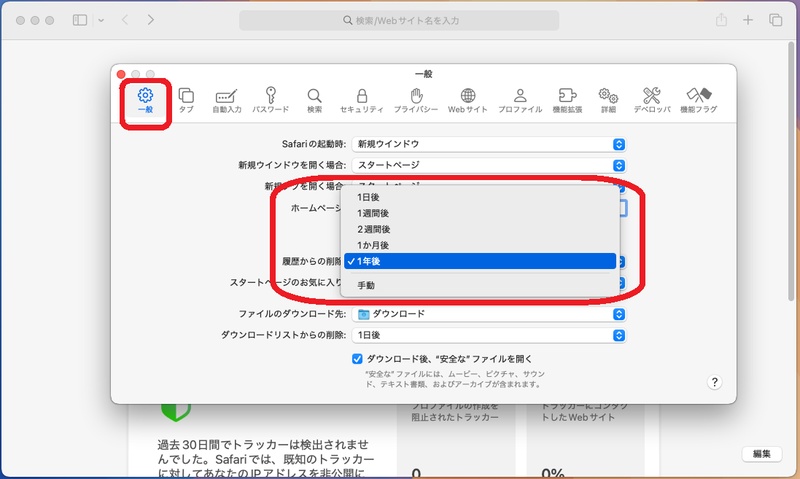Go forward with the toolbar forward arrow
Viewport: 800px width, 479px height.
click(x=151, y=20)
